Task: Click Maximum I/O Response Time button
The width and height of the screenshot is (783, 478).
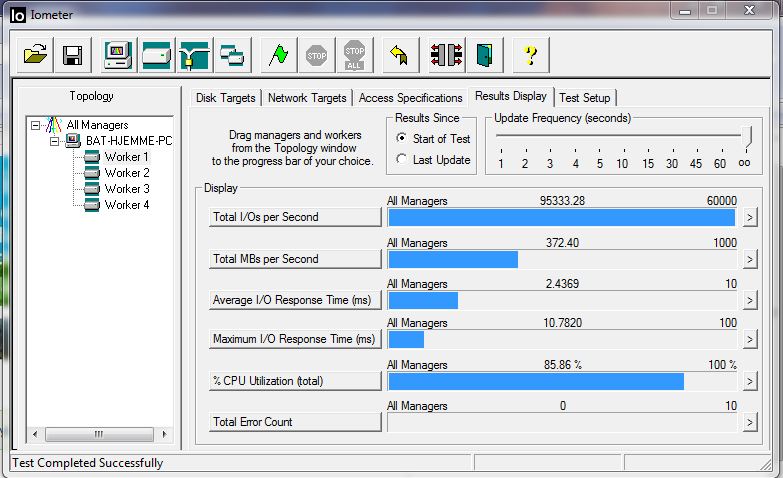Action: [x=295, y=339]
